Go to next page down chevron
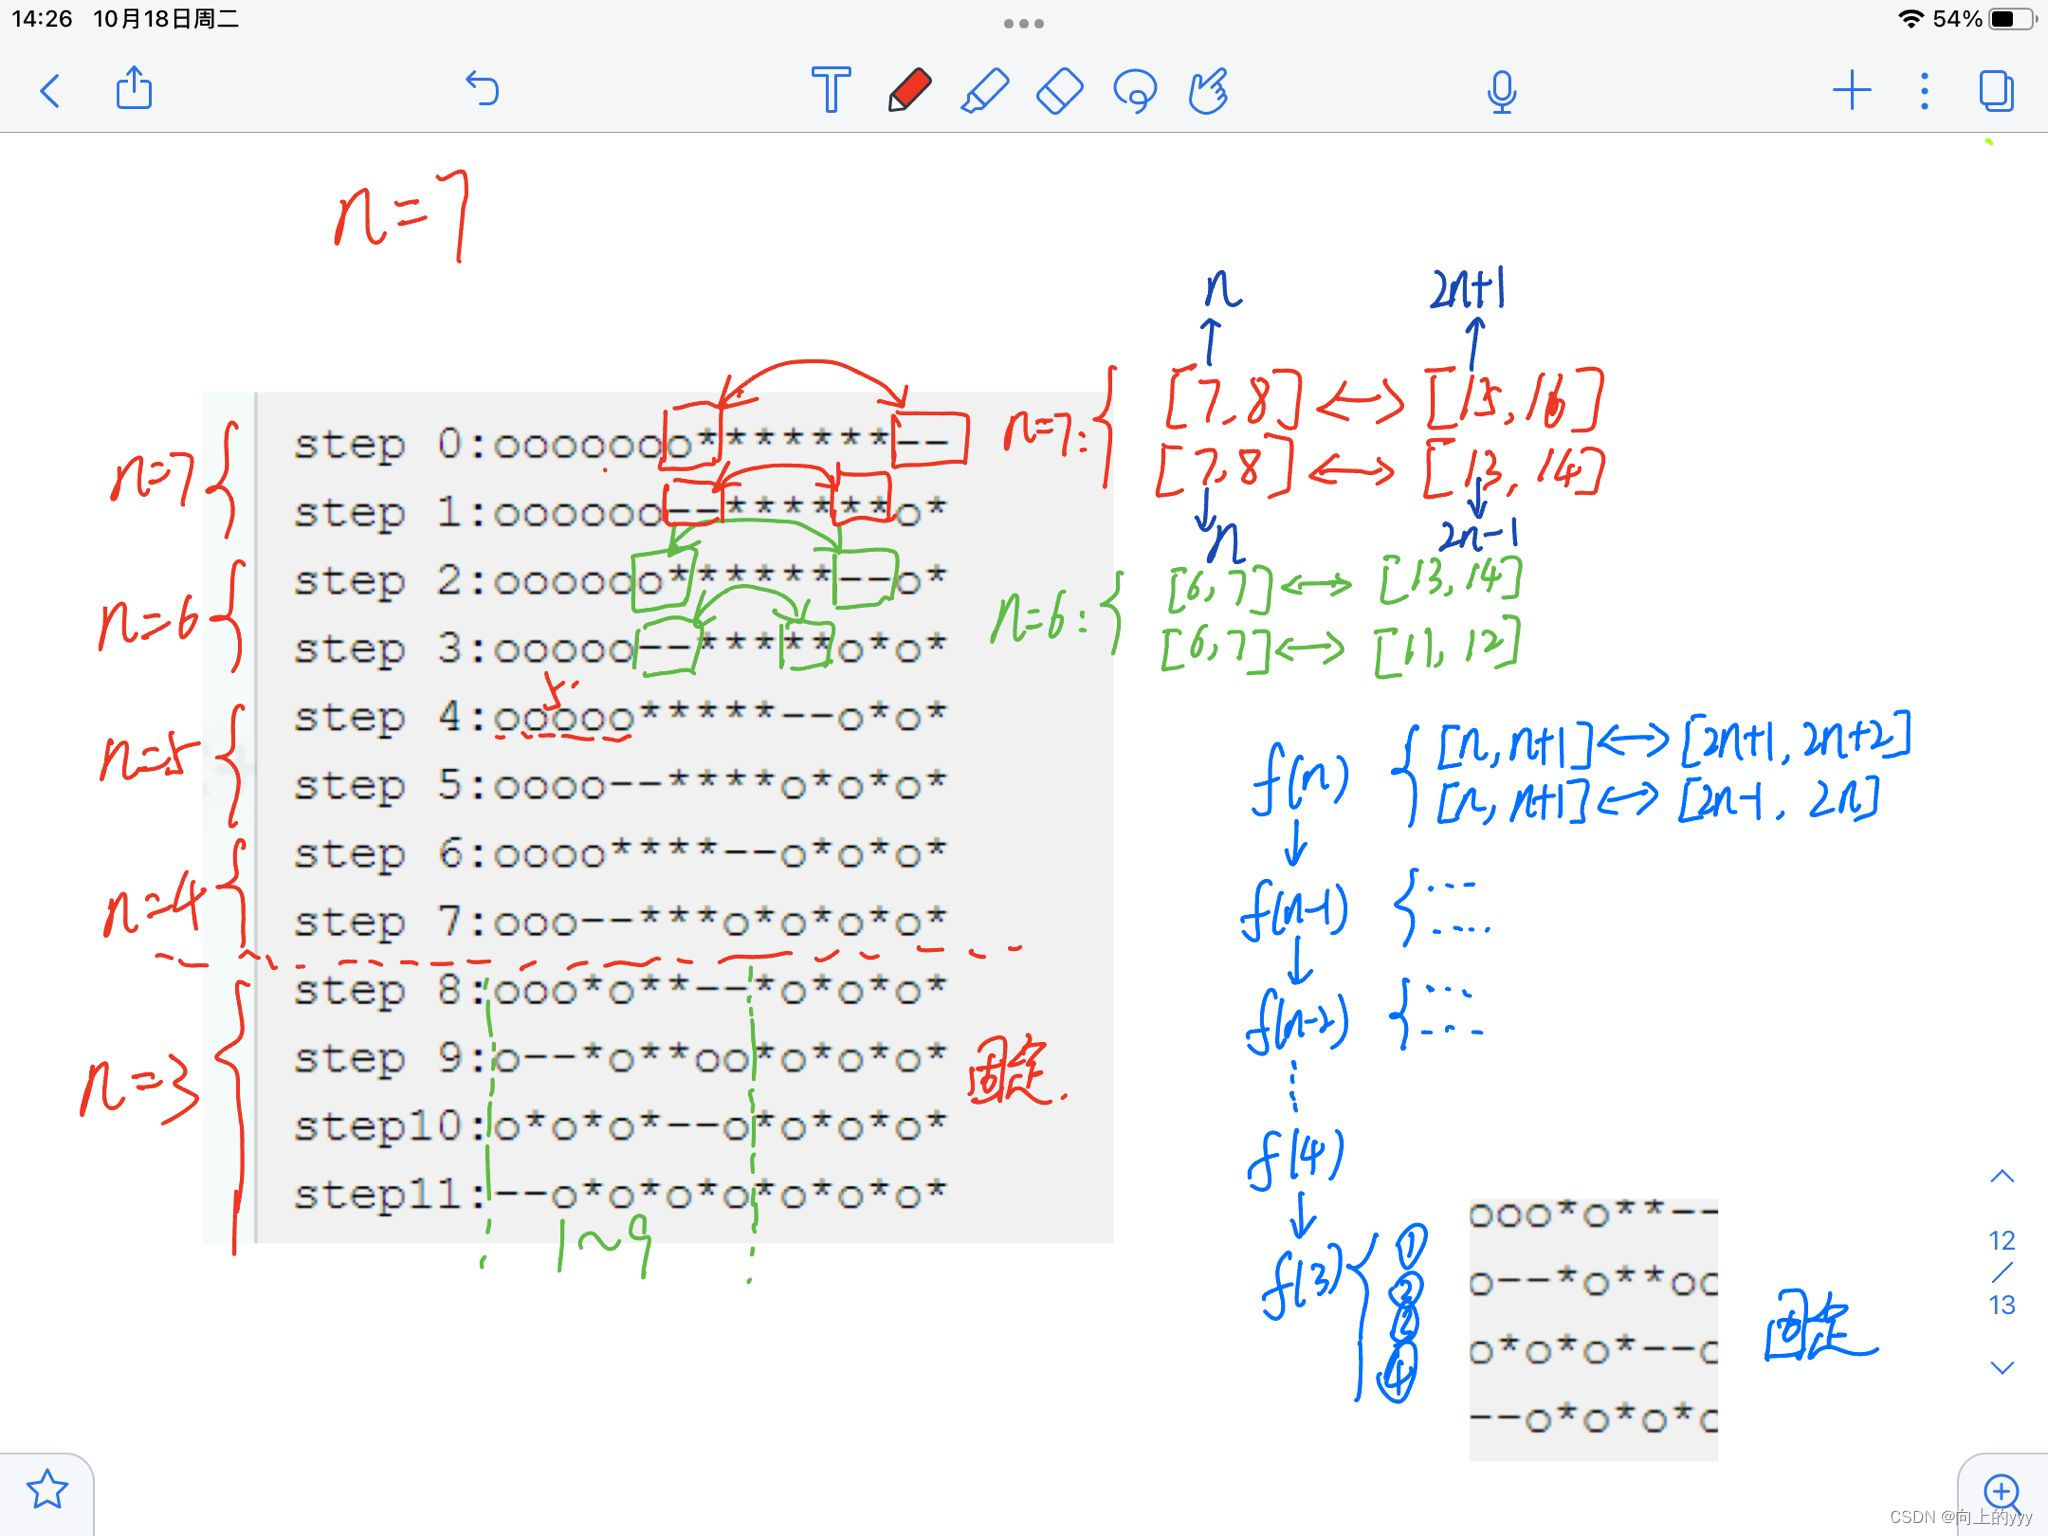This screenshot has width=2048, height=1536. pos(2002,1367)
